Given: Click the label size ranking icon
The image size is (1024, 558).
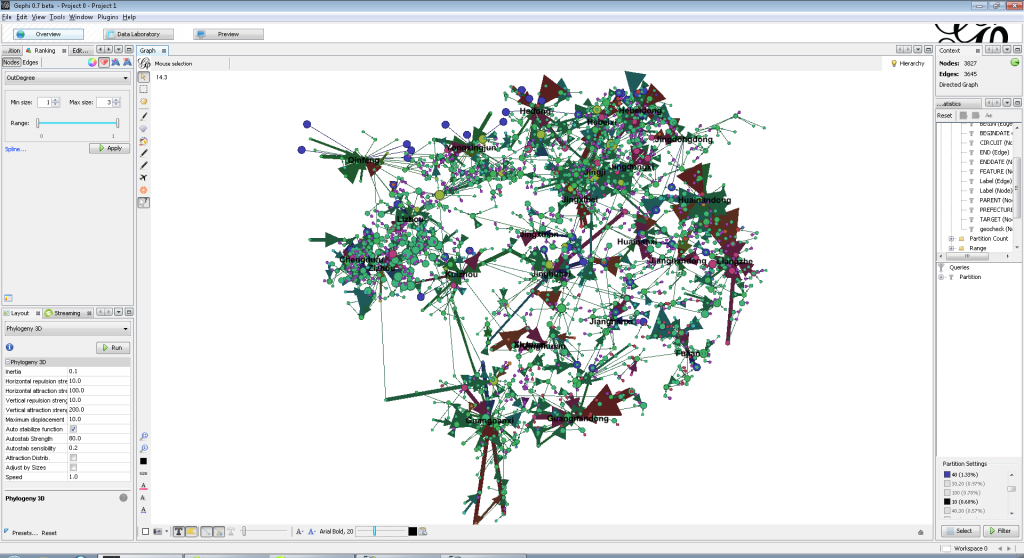Looking at the screenshot, I should pyautogui.click(x=127, y=62).
